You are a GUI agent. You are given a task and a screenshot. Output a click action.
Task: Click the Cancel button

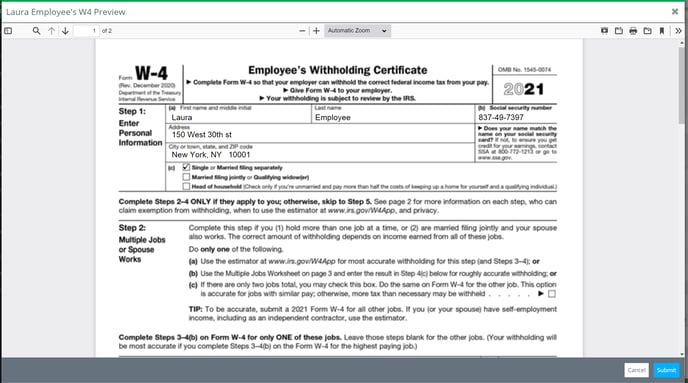(x=637, y=370)
